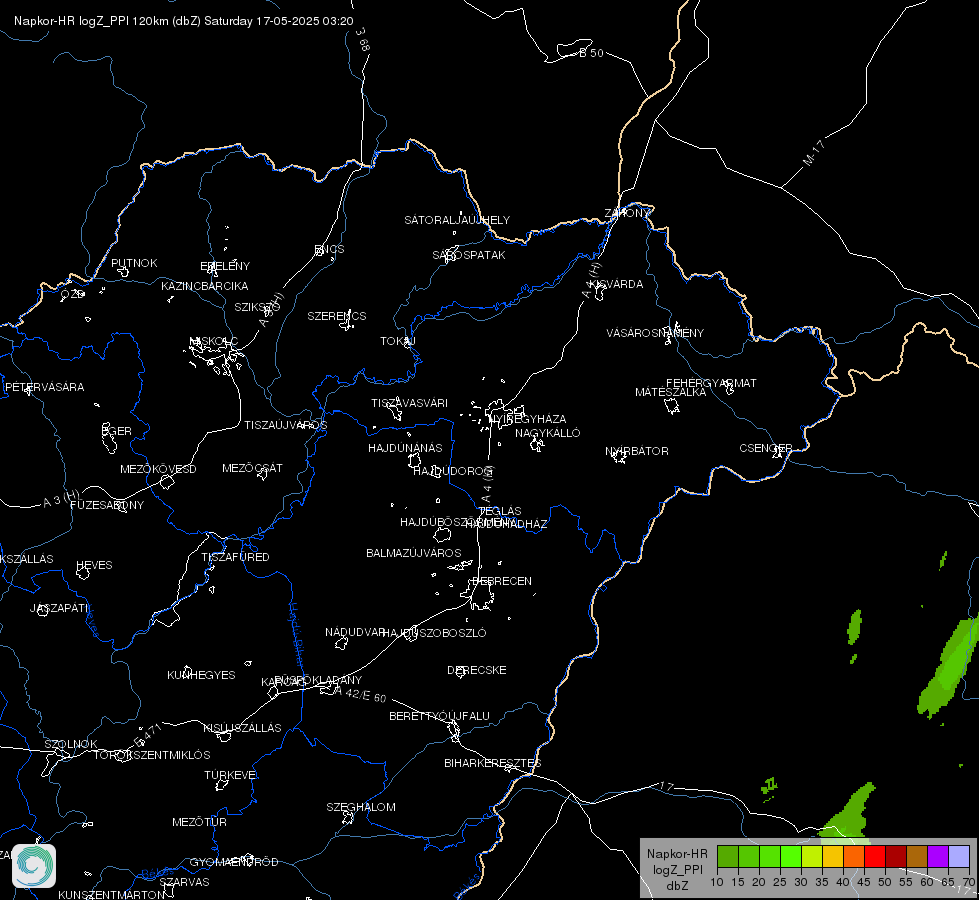Select the NYÍRBÁTOR label

[x=637, y=451]
